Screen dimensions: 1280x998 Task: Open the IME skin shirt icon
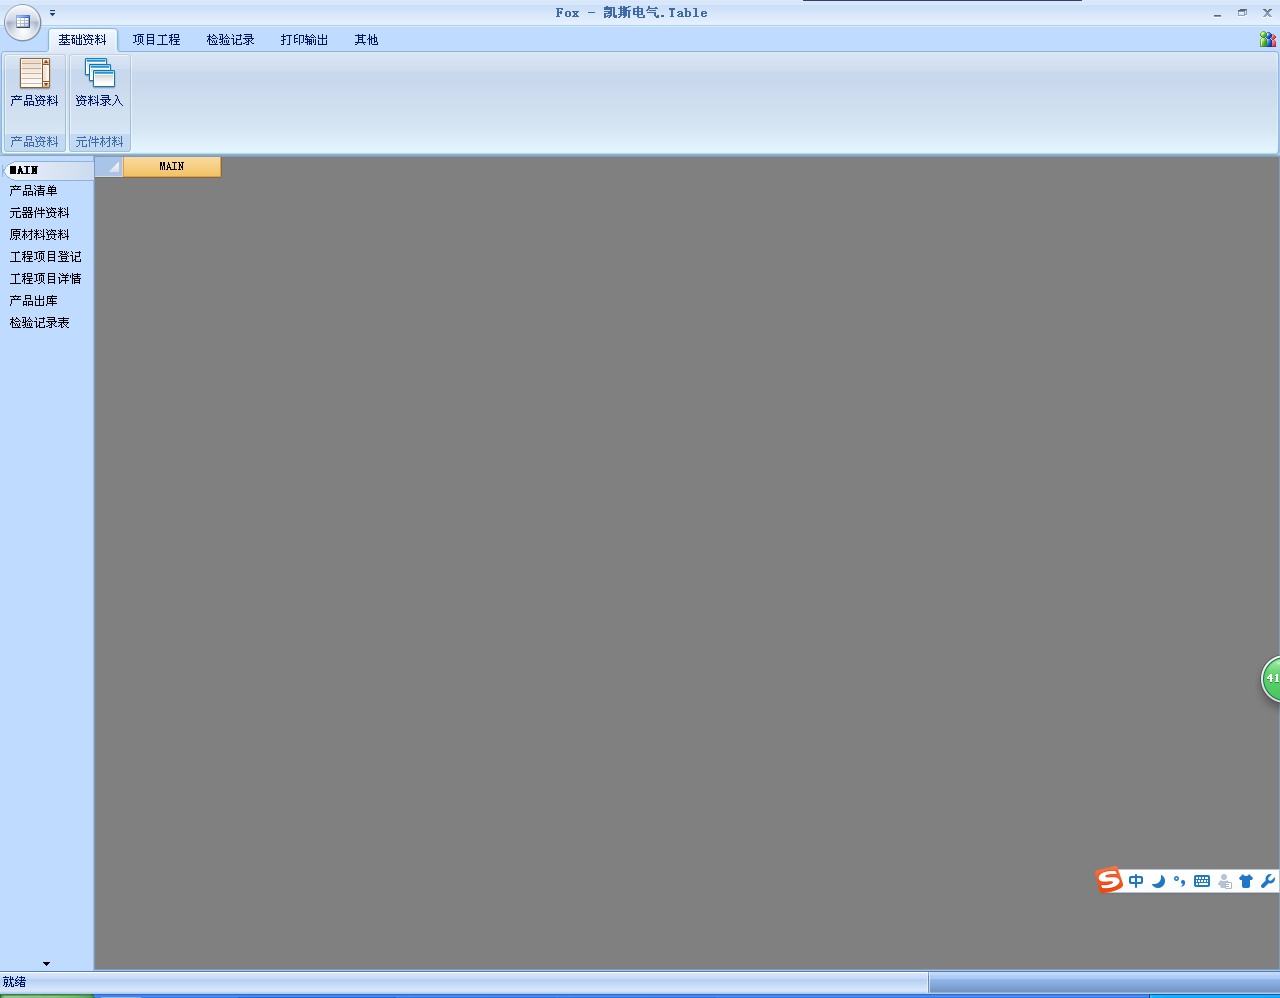click(1246, 881)
